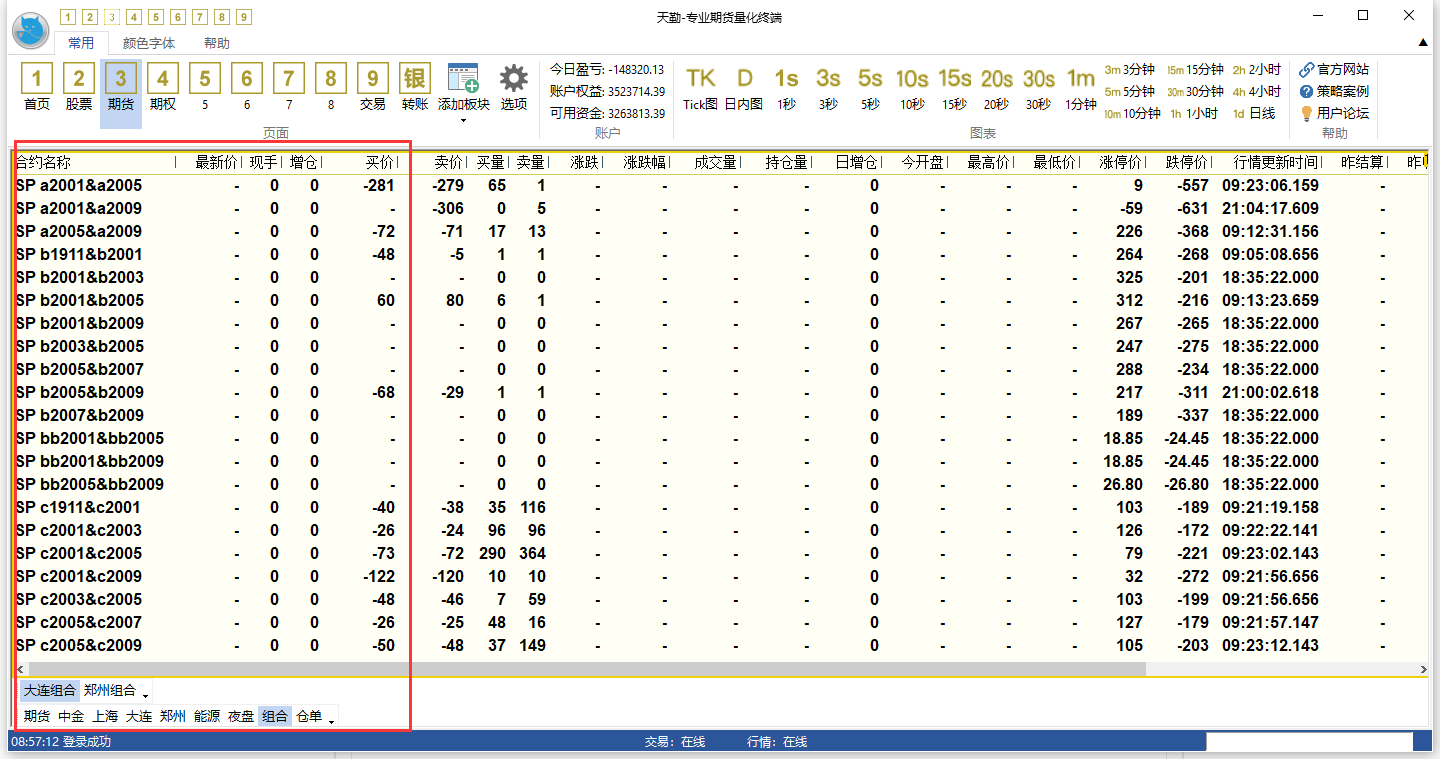Switch to the 常用 ribbon tab

81,43
